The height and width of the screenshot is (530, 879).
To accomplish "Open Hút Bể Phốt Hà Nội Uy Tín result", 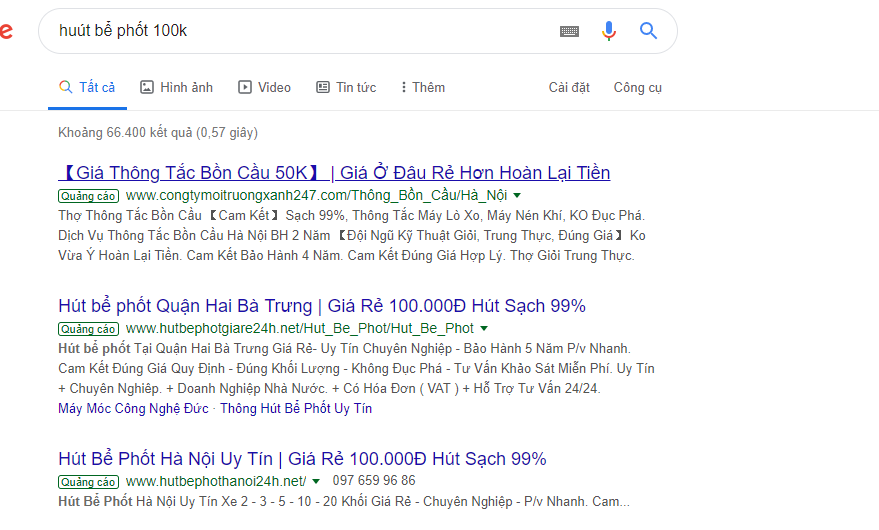I will (302, 459).
